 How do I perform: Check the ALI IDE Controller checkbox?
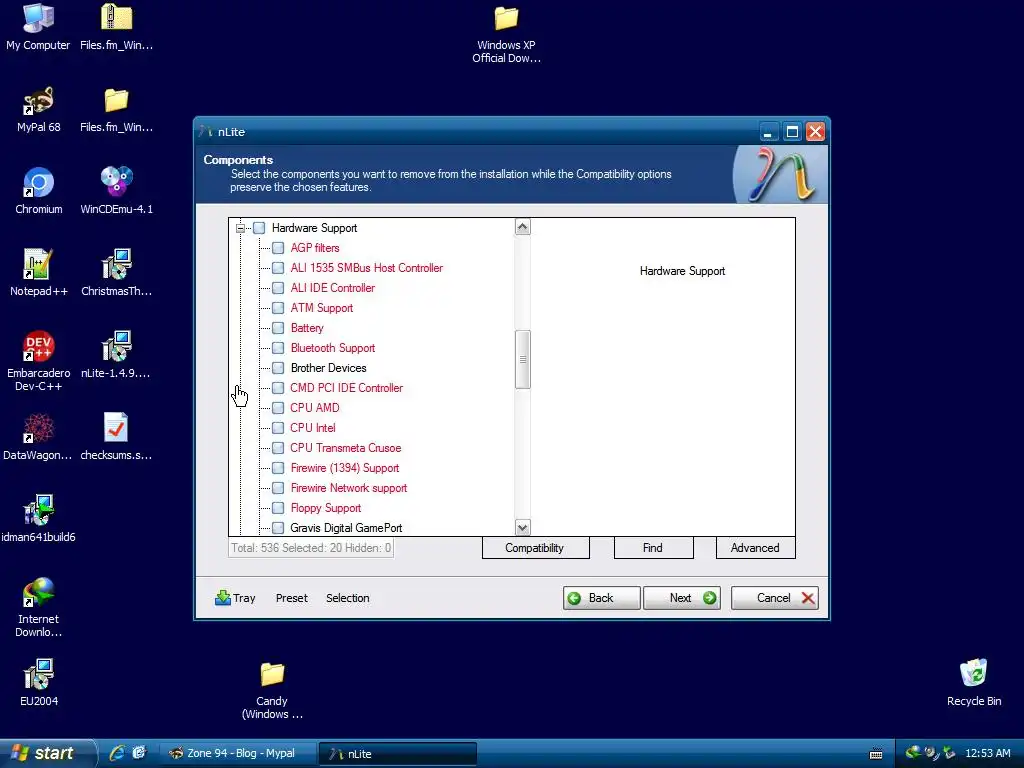[x=278, y=288]
